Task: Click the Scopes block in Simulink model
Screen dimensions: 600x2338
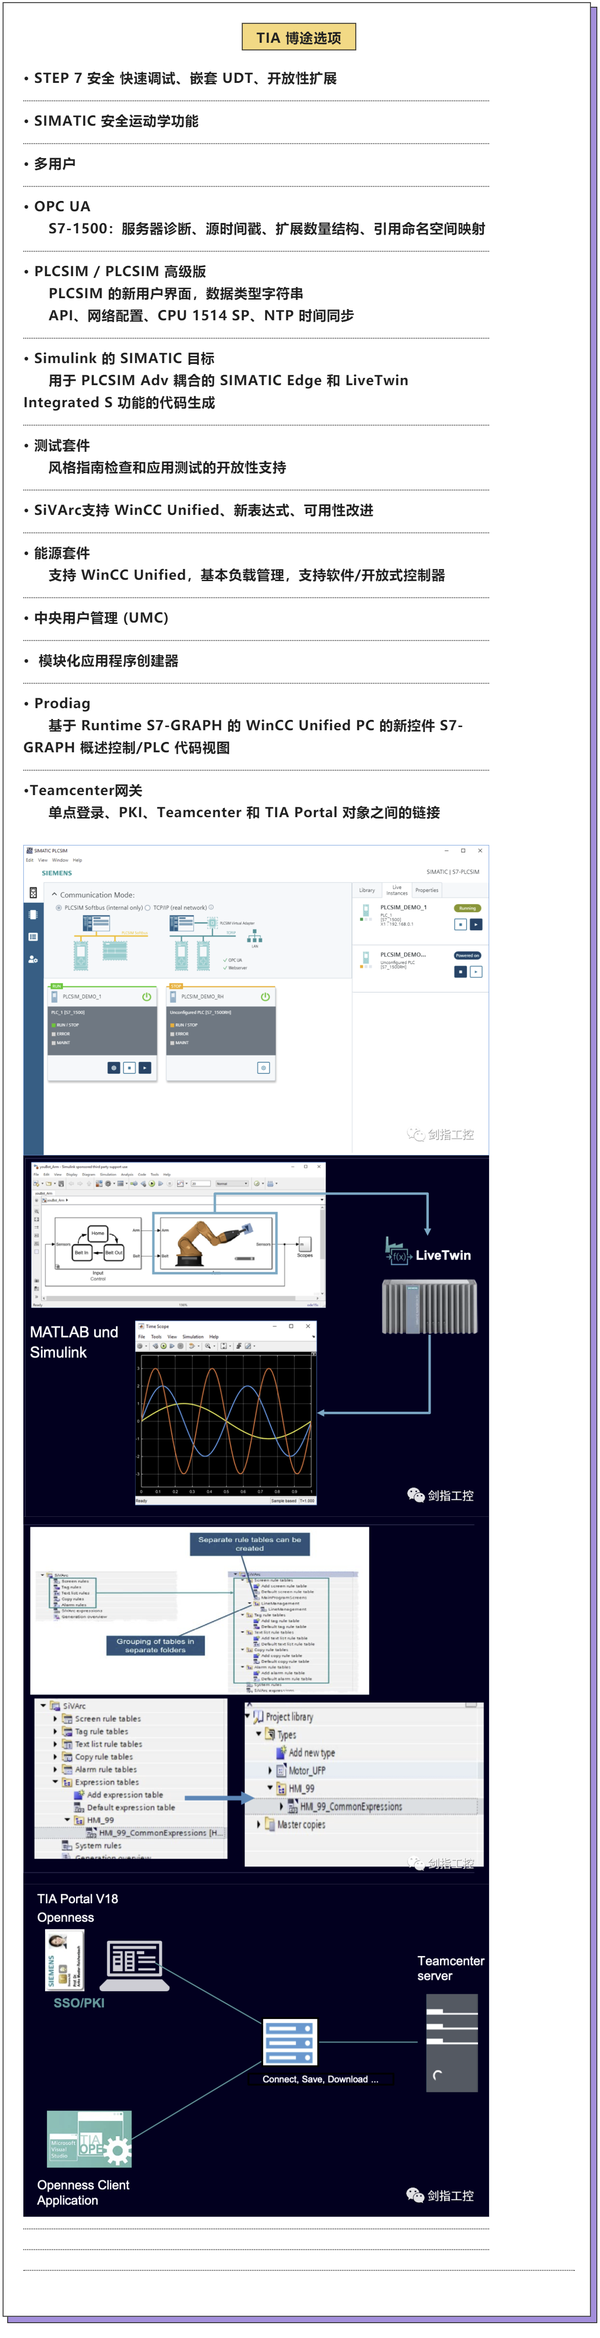Action: click(x=305, y=1245)
